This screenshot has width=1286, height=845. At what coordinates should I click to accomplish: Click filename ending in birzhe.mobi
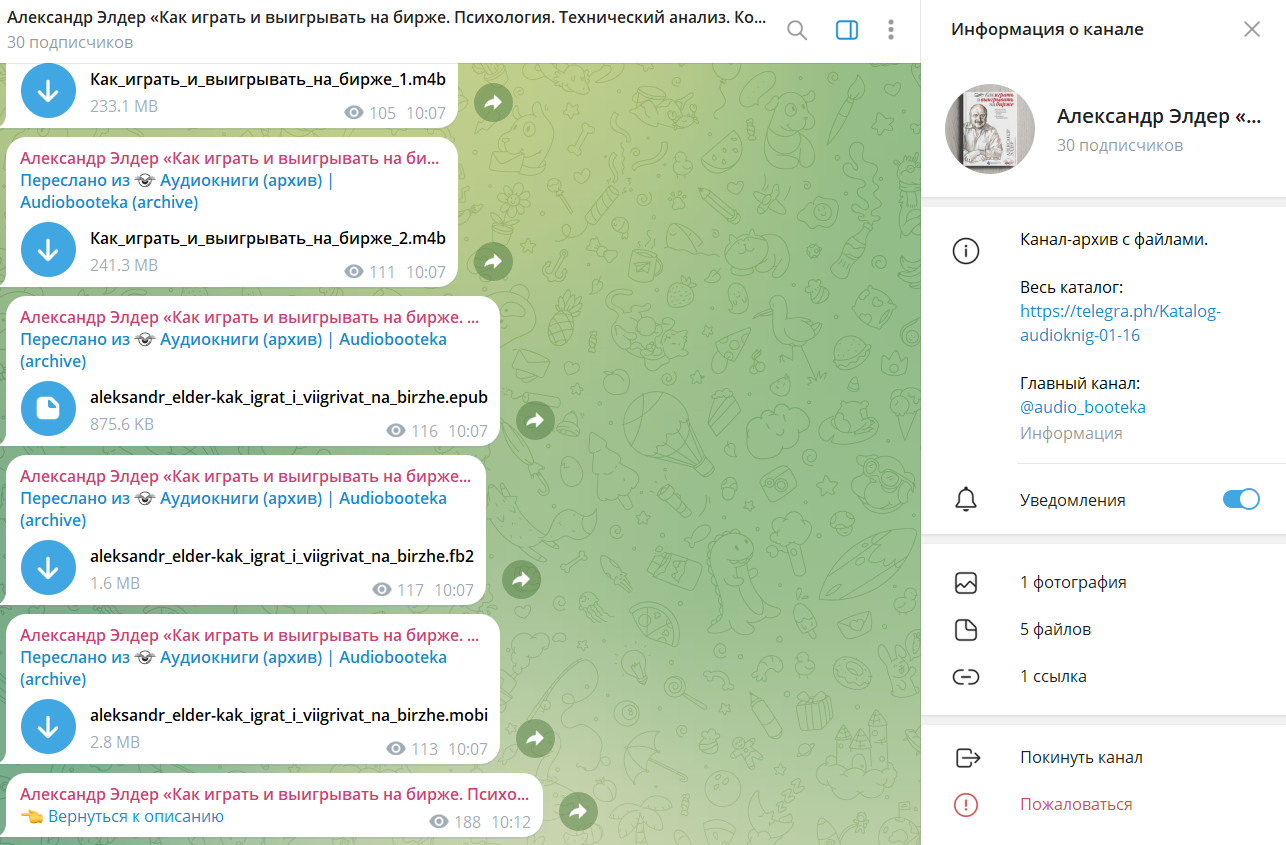289,715
